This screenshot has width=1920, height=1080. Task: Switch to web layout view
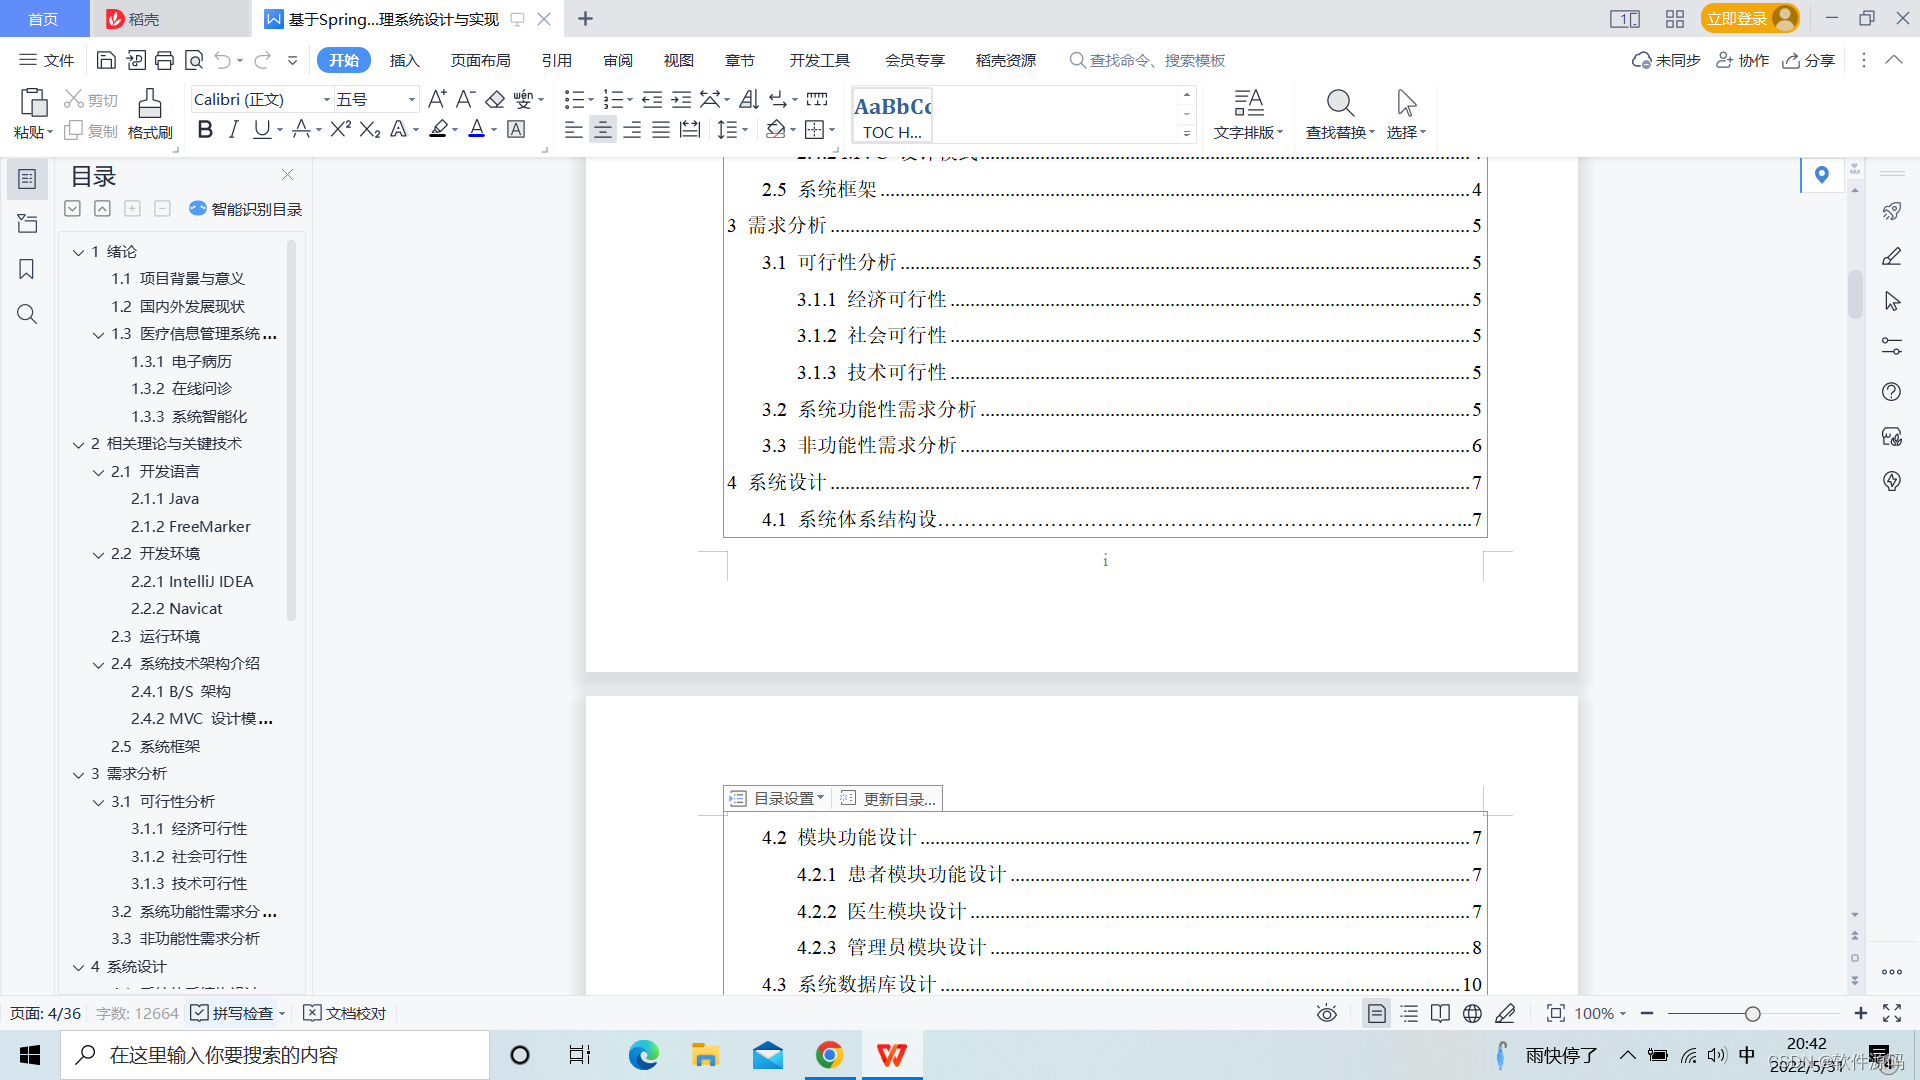click(1472, 1013)
